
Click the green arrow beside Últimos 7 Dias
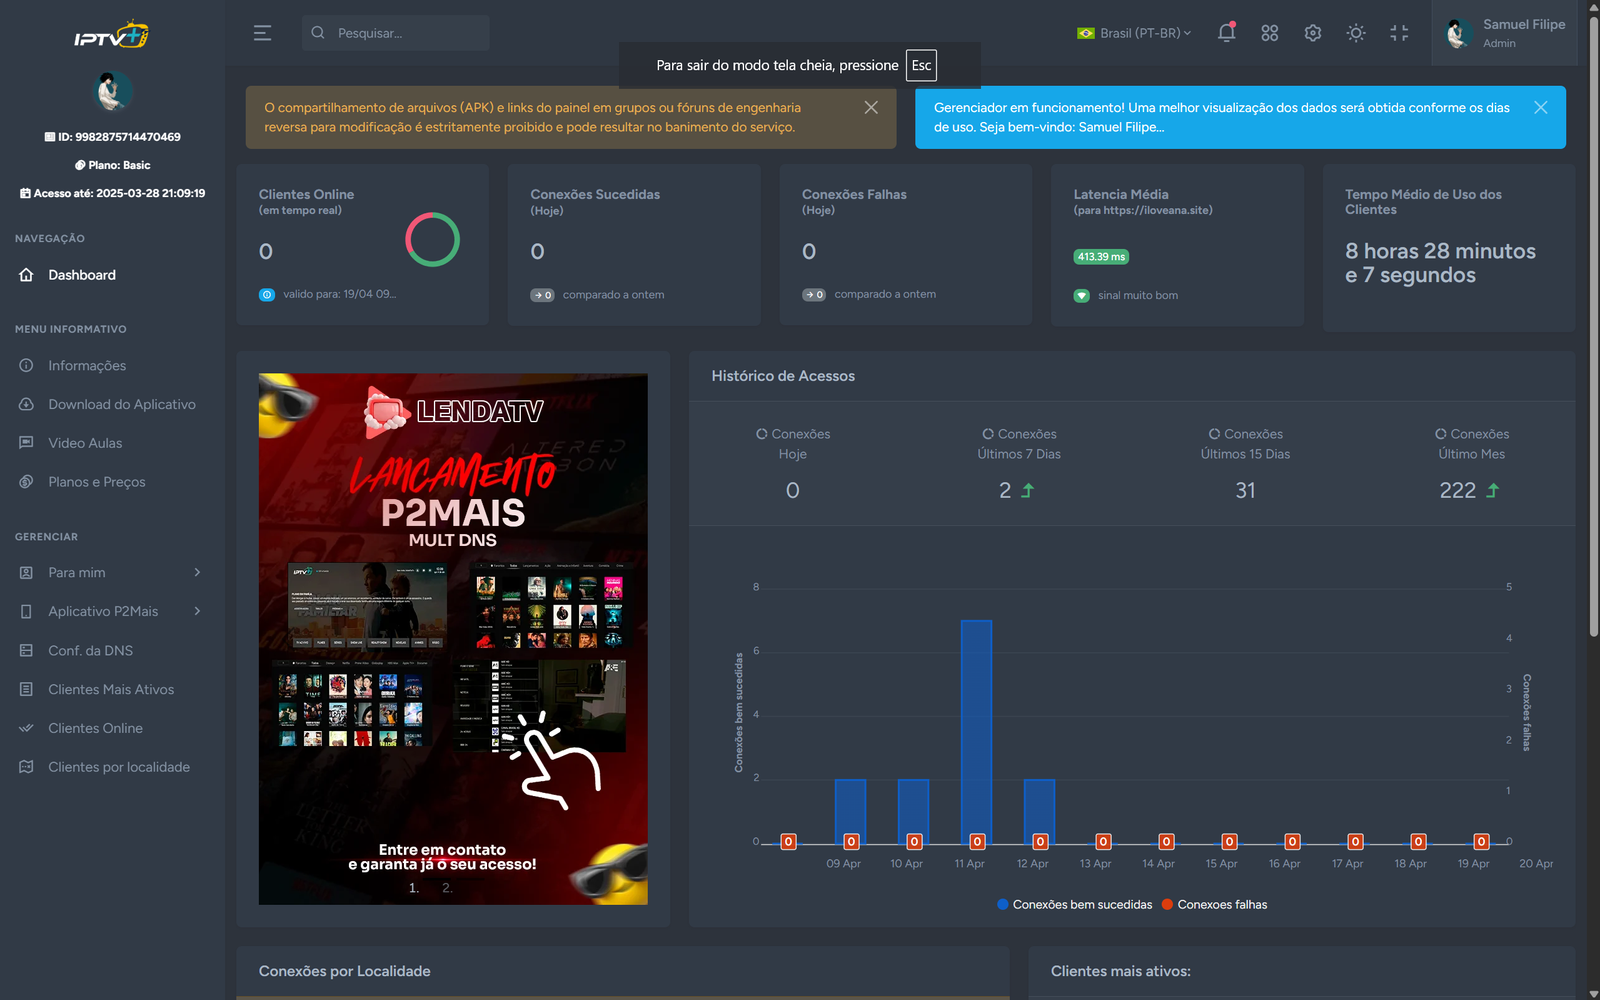(1027, 491)
